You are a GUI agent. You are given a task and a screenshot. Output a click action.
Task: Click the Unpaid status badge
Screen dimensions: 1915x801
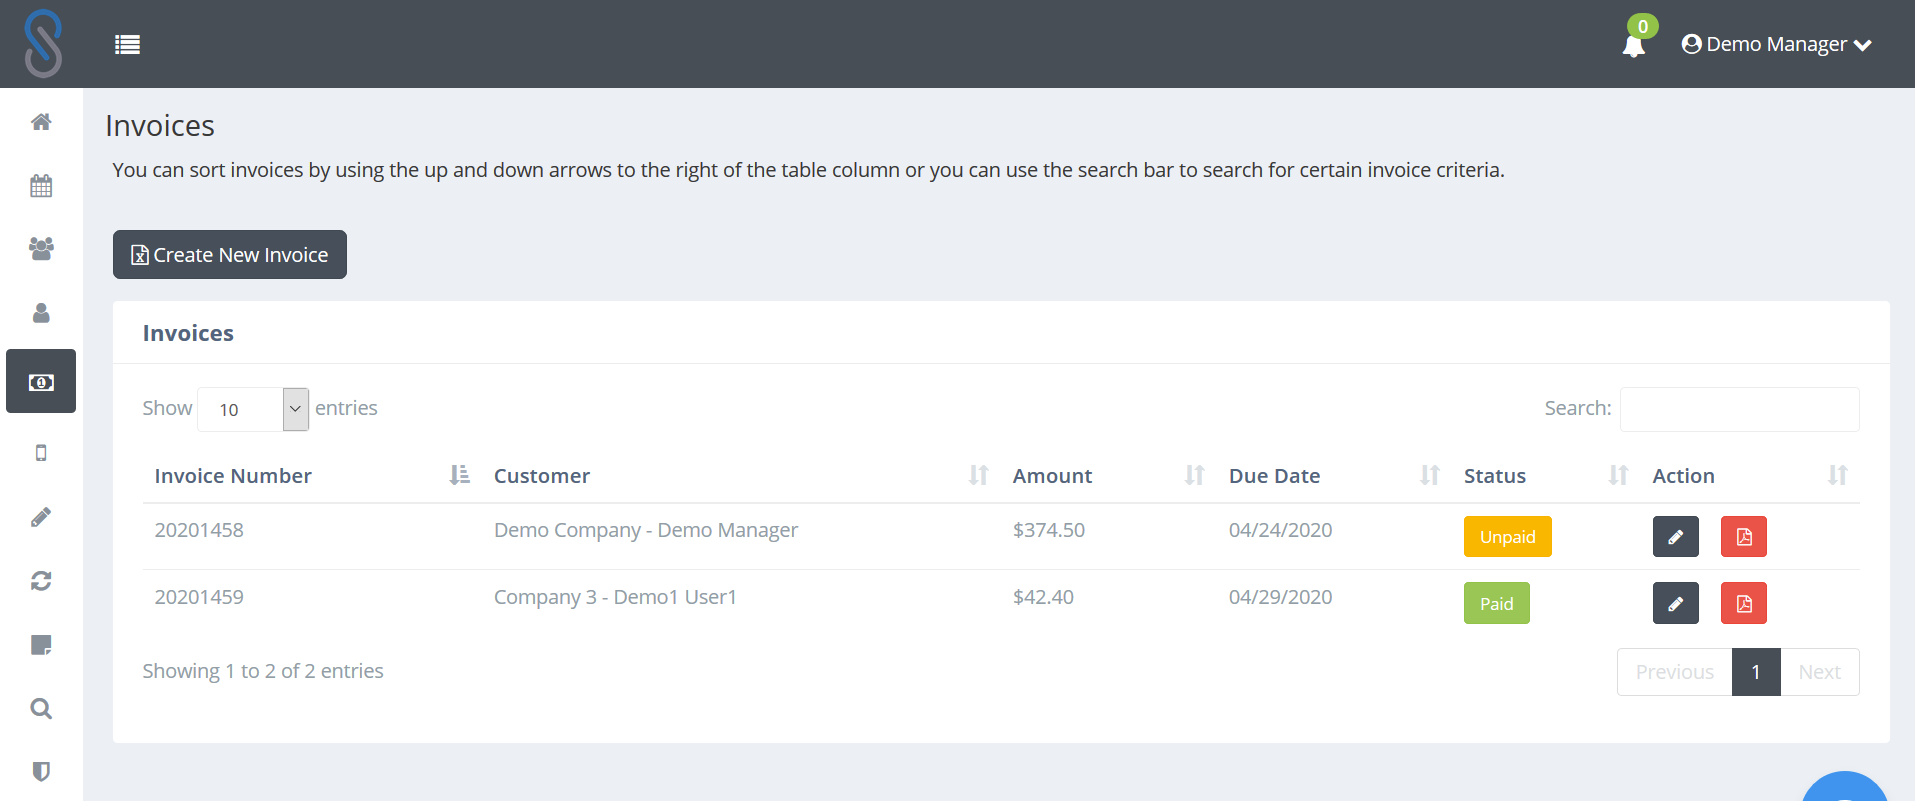tap(1507, 537)
